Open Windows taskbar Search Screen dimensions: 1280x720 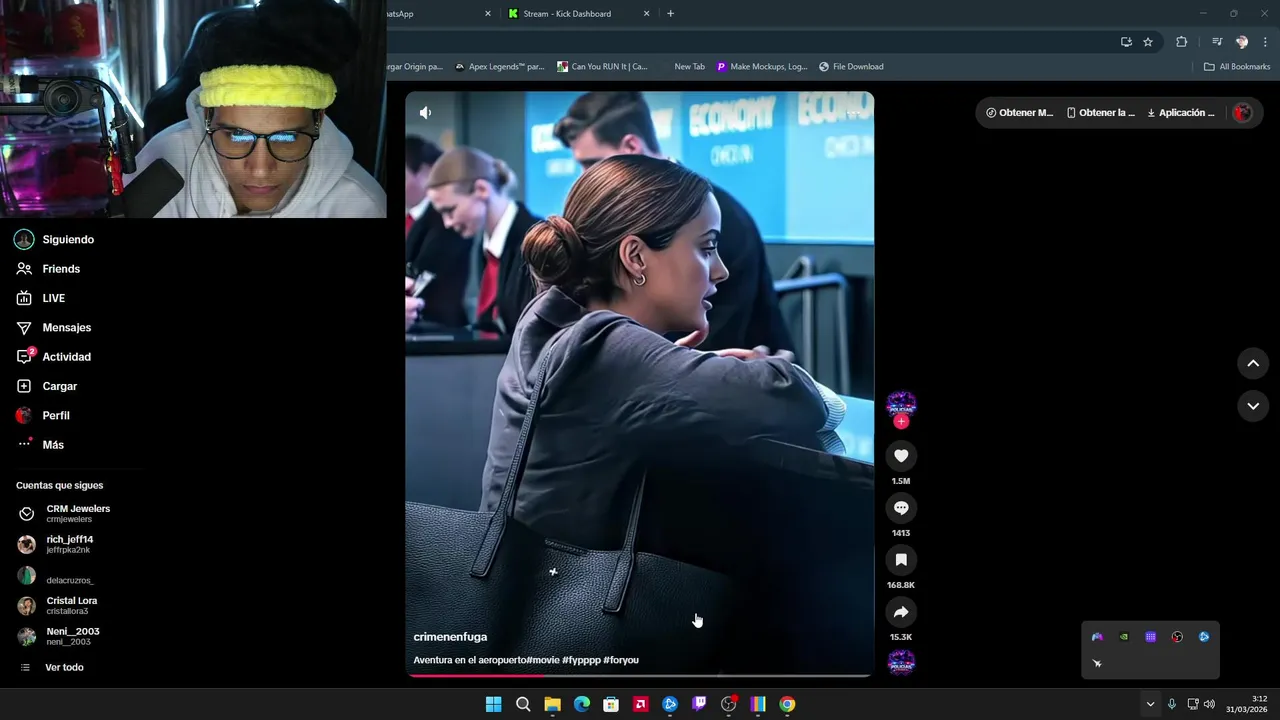click(523, 704)
